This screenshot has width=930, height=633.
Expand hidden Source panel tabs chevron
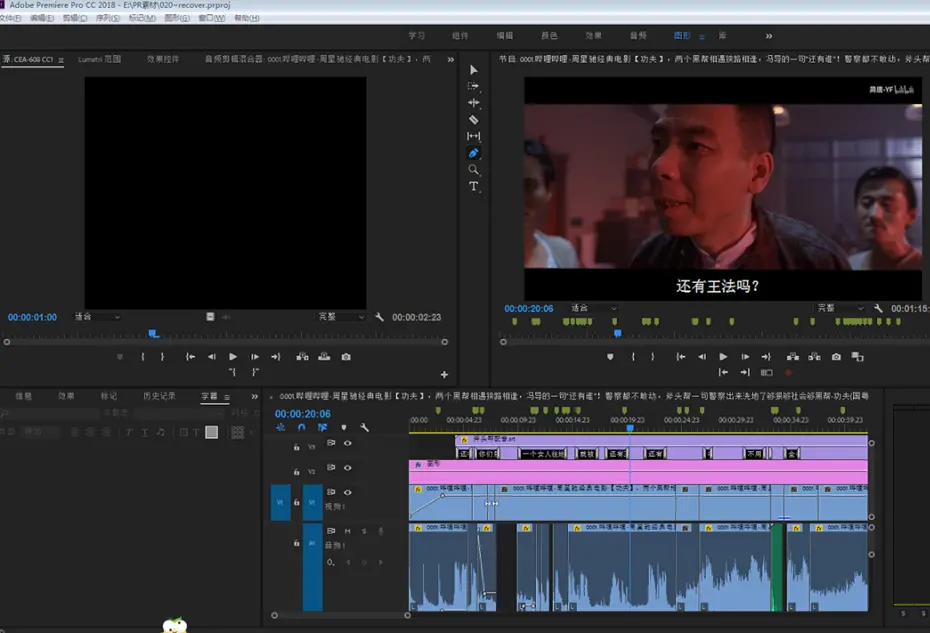(451, 59)
